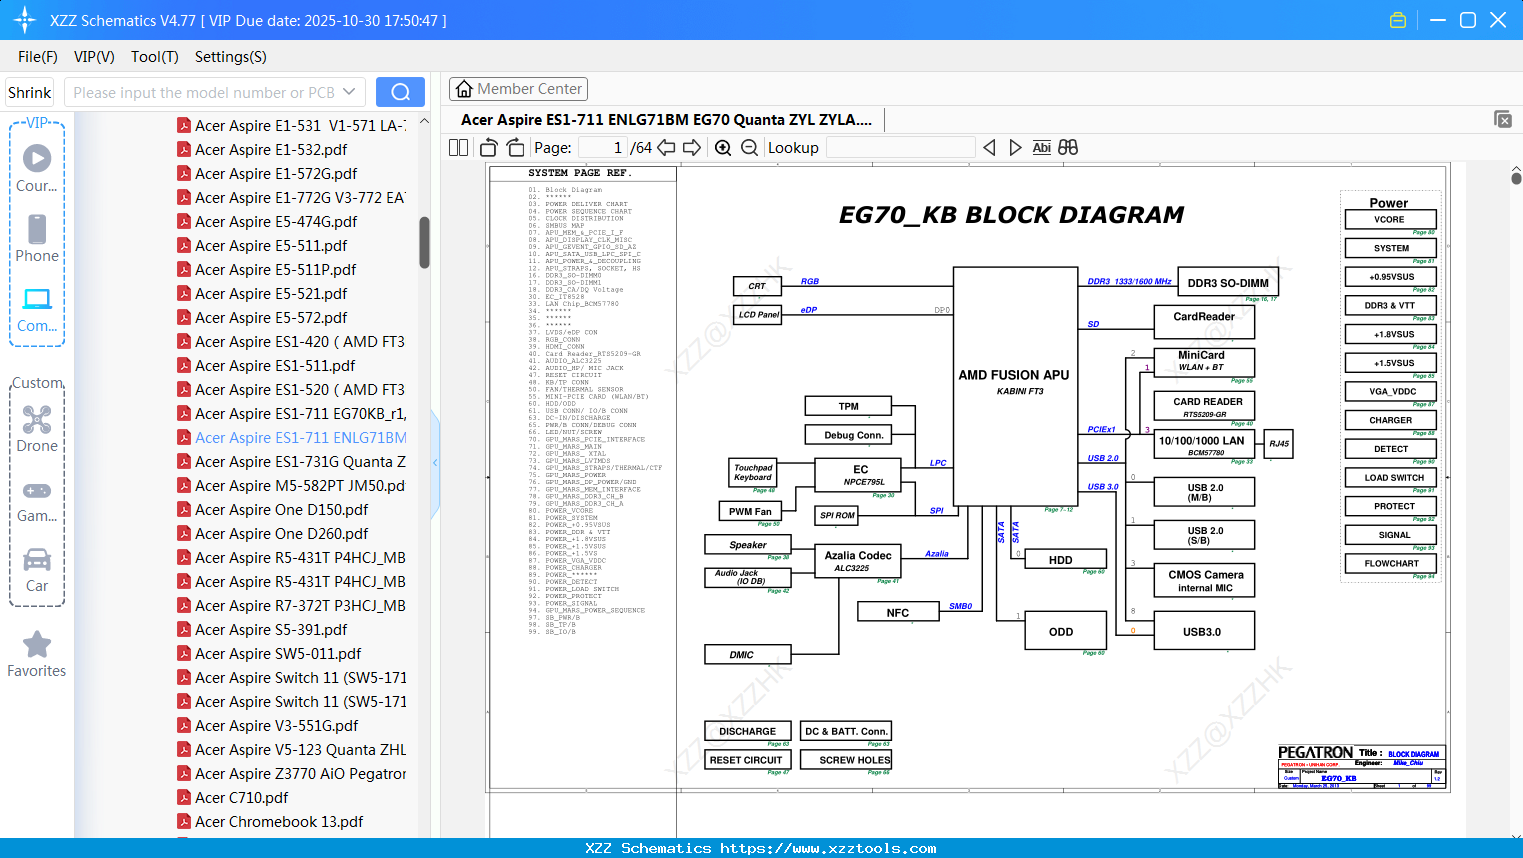Open the Car category
Screen dimensions: 1523x858
point(37,569)
